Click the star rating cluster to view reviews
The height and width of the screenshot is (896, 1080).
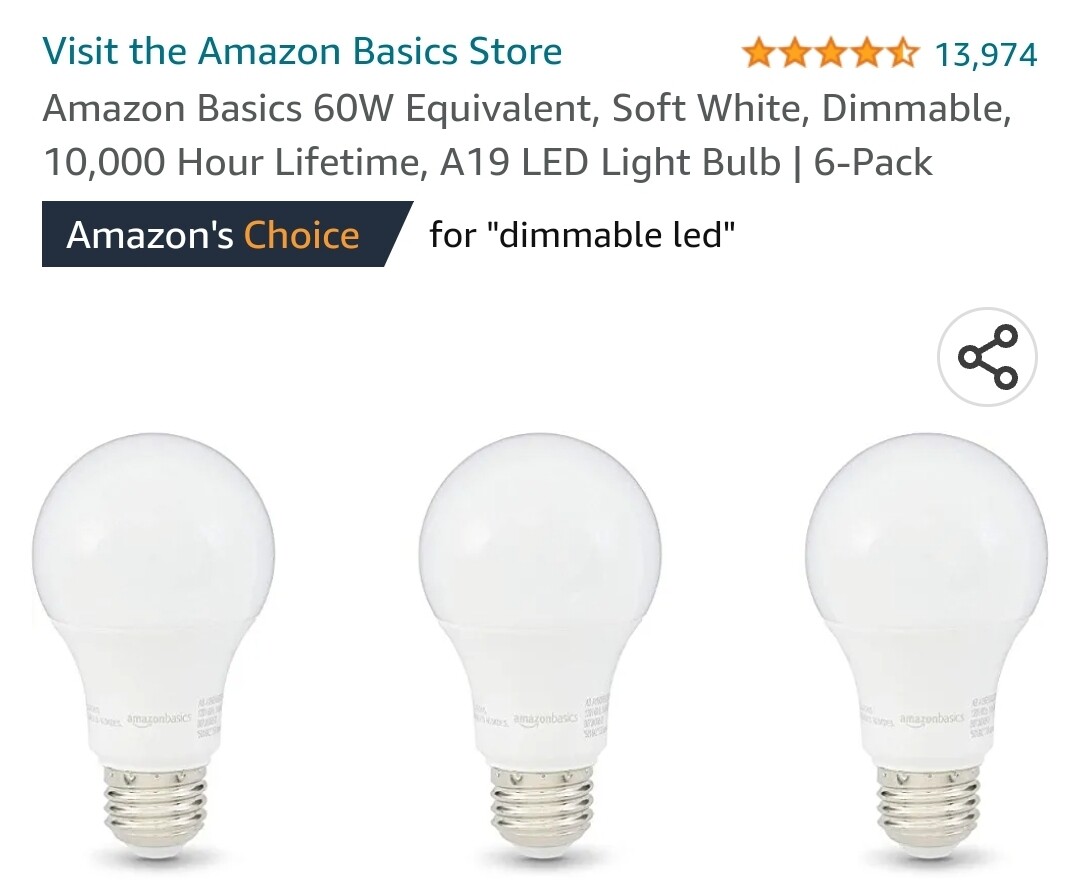(829, 50)
